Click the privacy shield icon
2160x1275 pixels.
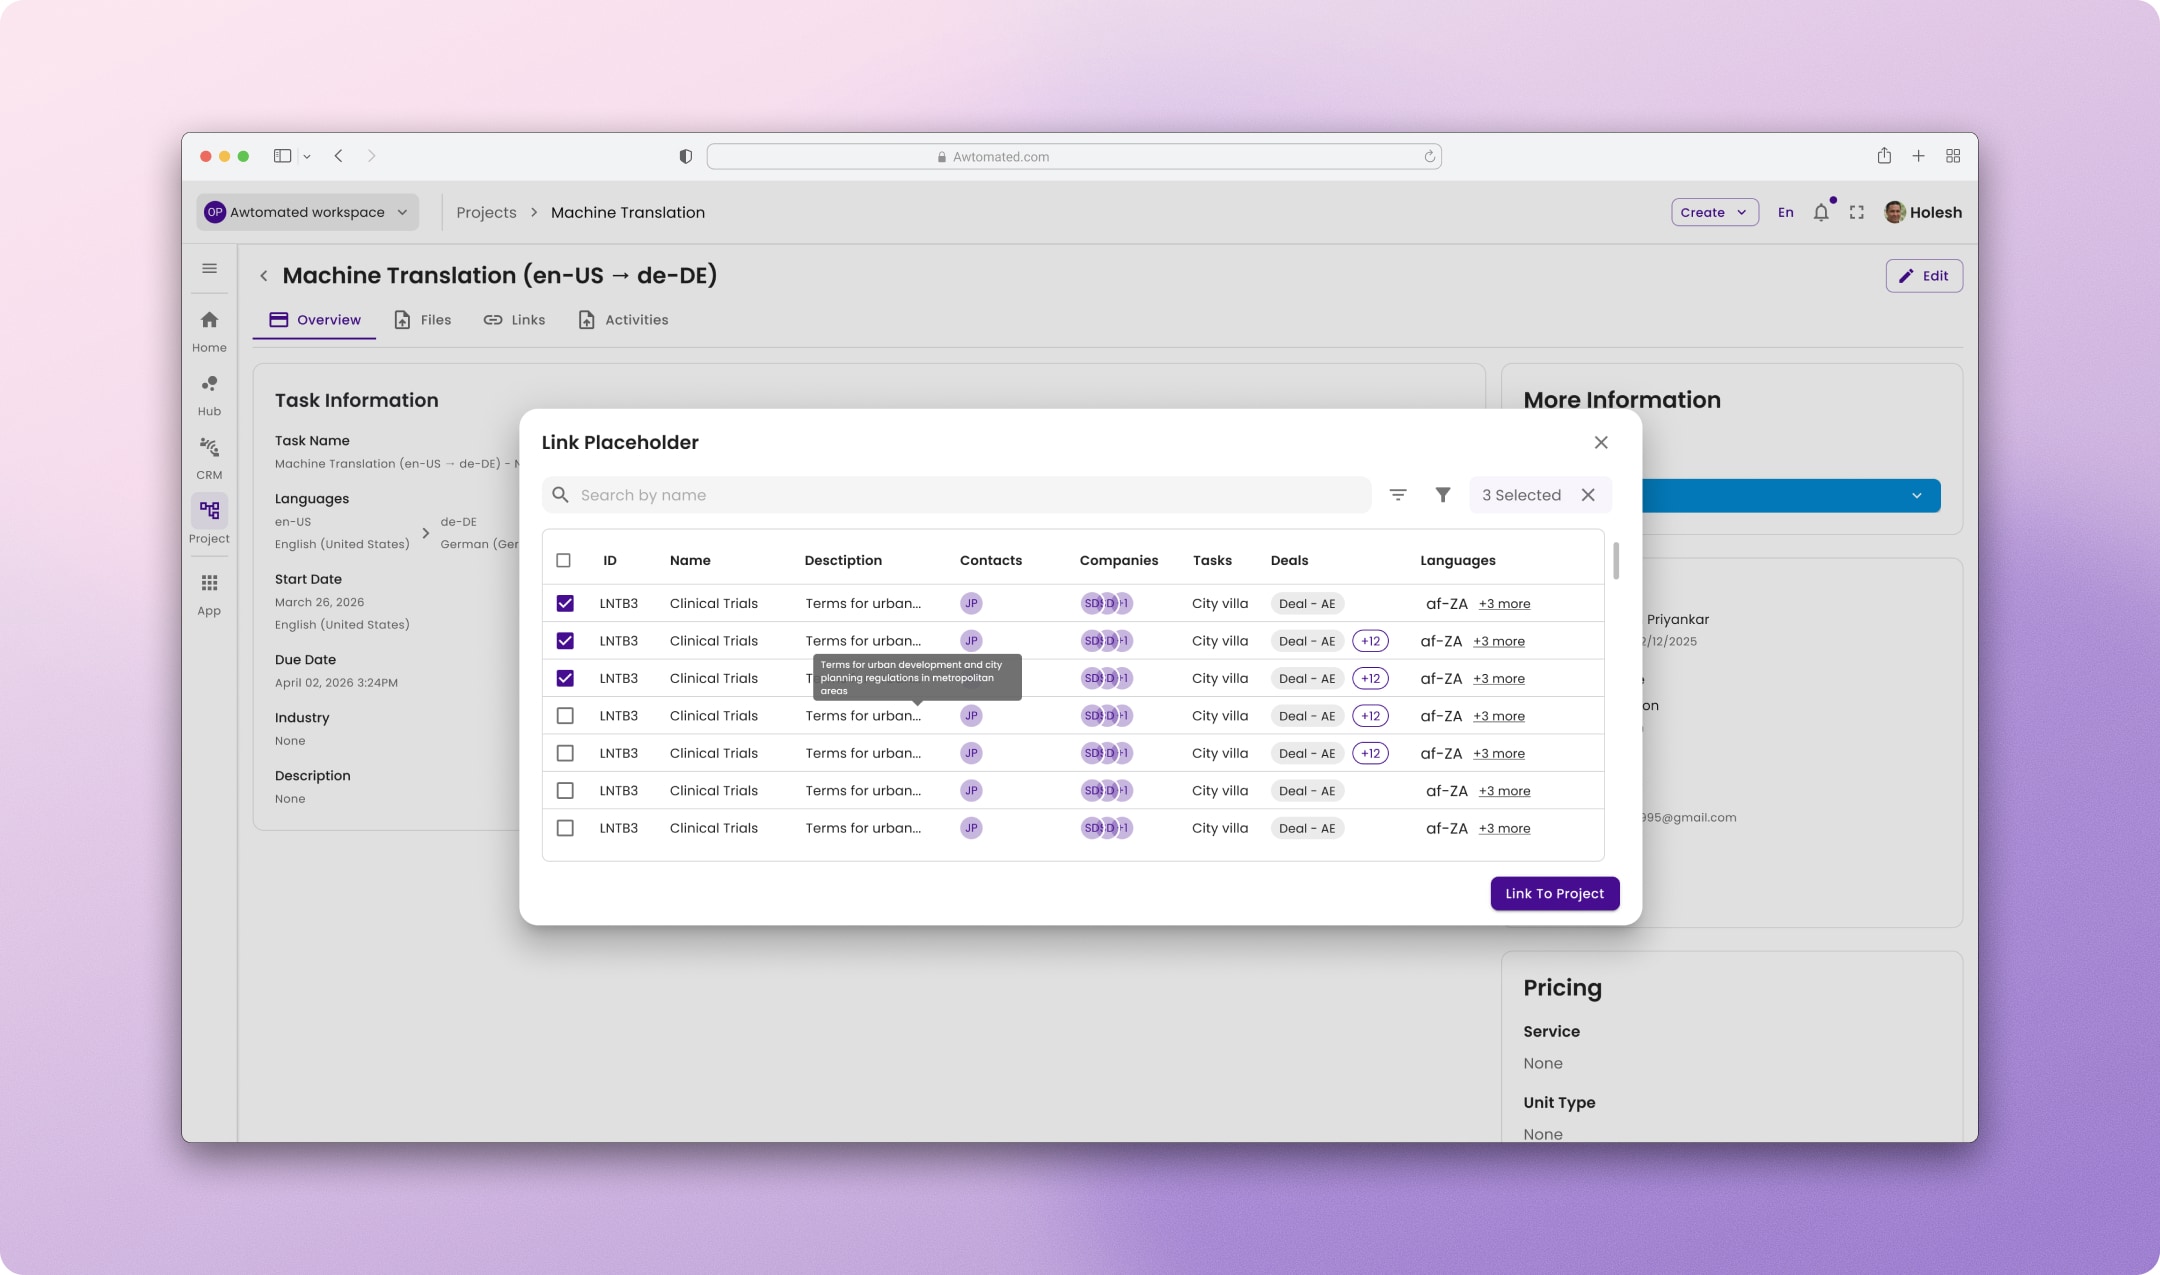coord(685,156)
